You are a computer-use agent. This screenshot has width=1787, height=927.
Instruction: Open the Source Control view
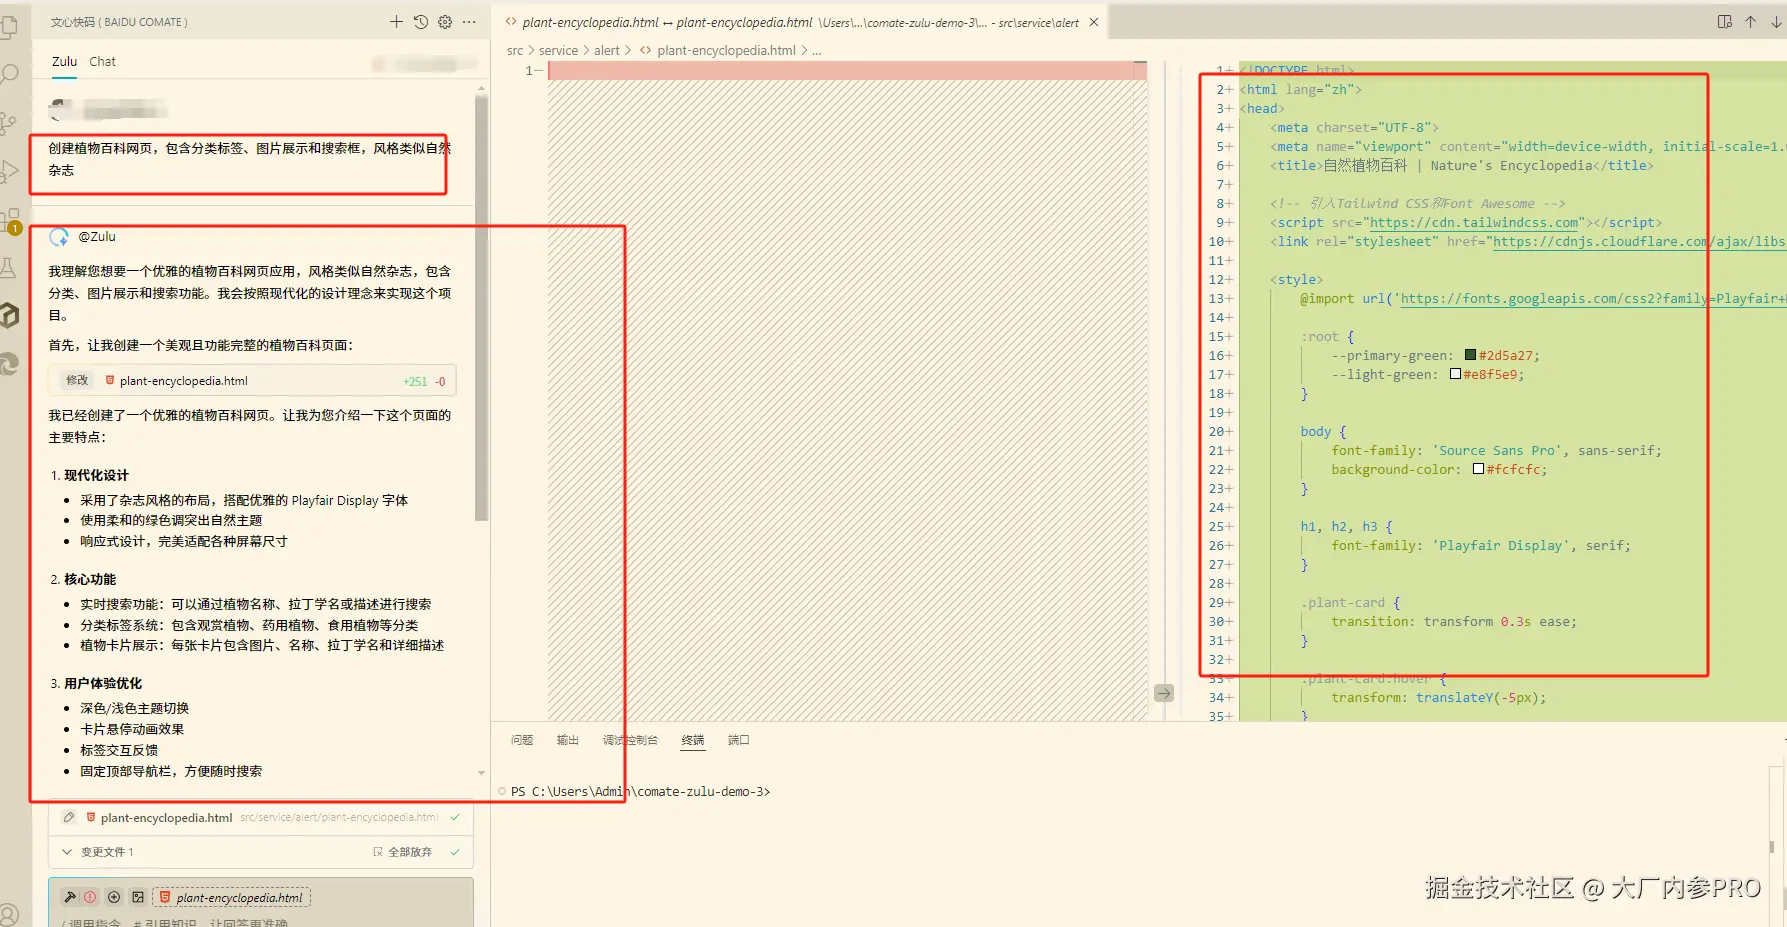coord(9,123)
